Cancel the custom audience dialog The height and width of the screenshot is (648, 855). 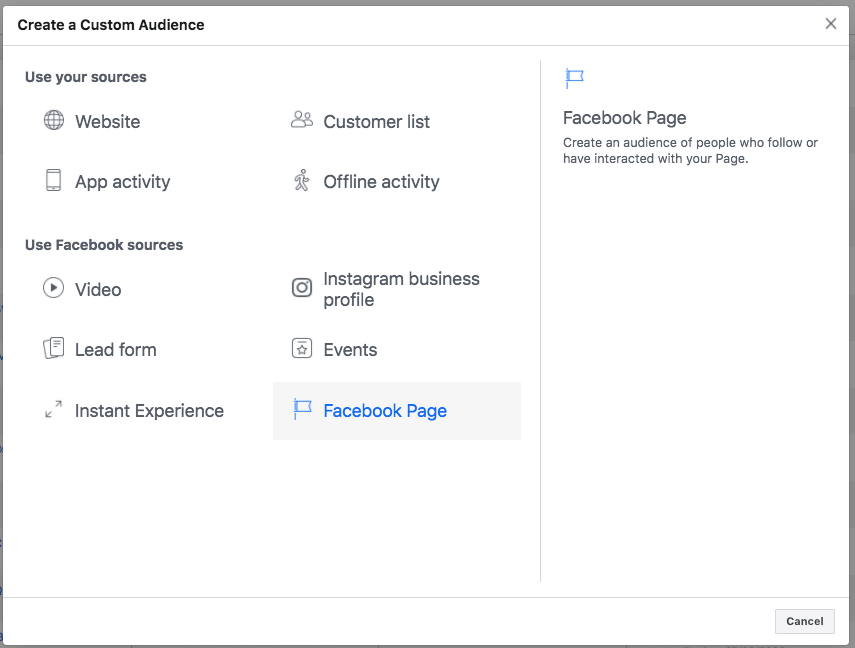[804, 621]
